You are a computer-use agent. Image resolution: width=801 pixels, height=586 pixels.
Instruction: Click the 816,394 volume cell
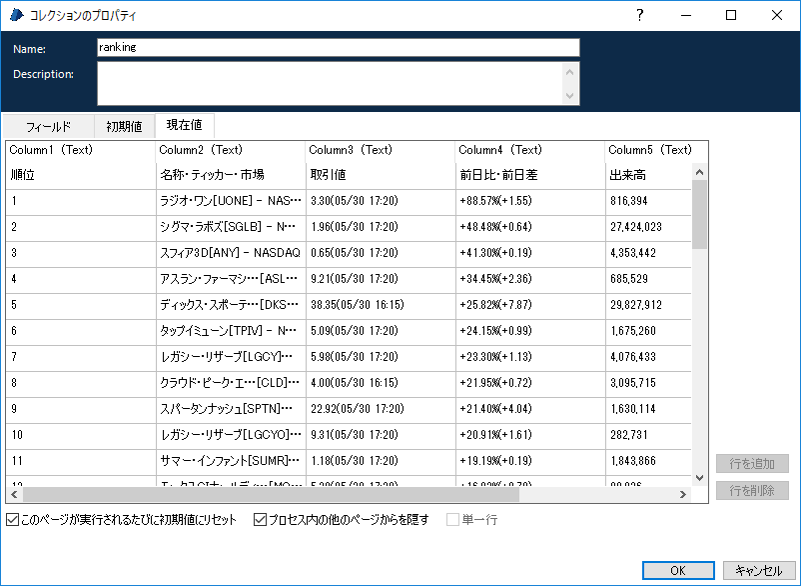648,201
